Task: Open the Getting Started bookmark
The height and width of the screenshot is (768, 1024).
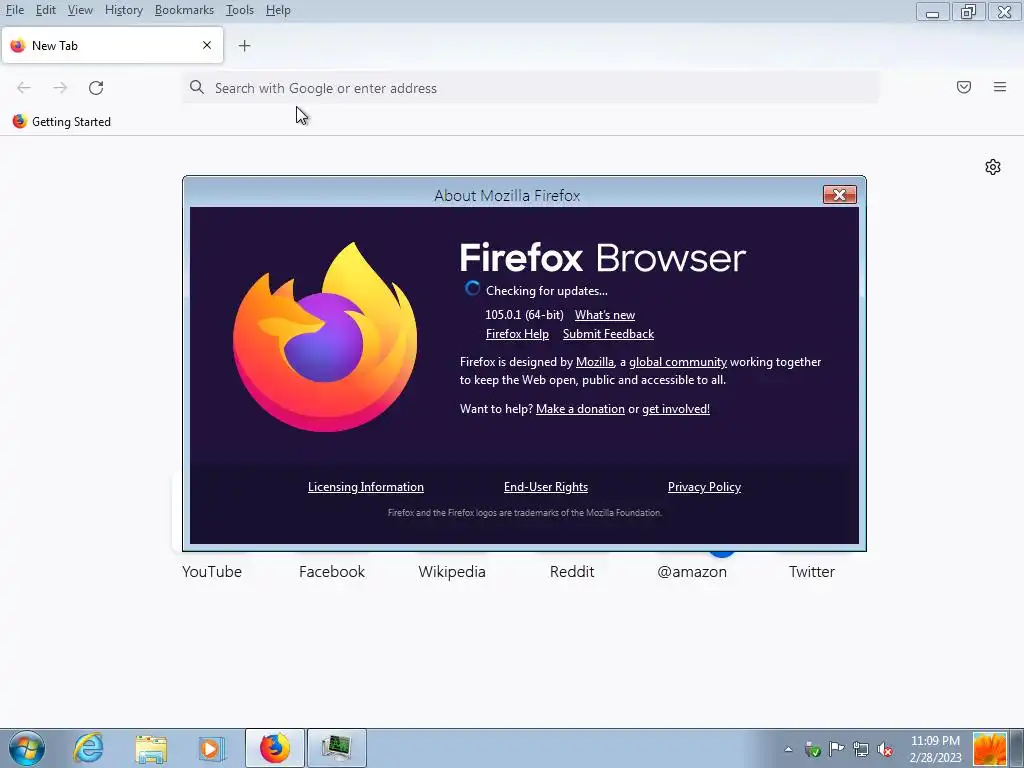Action: click(62, 121)
